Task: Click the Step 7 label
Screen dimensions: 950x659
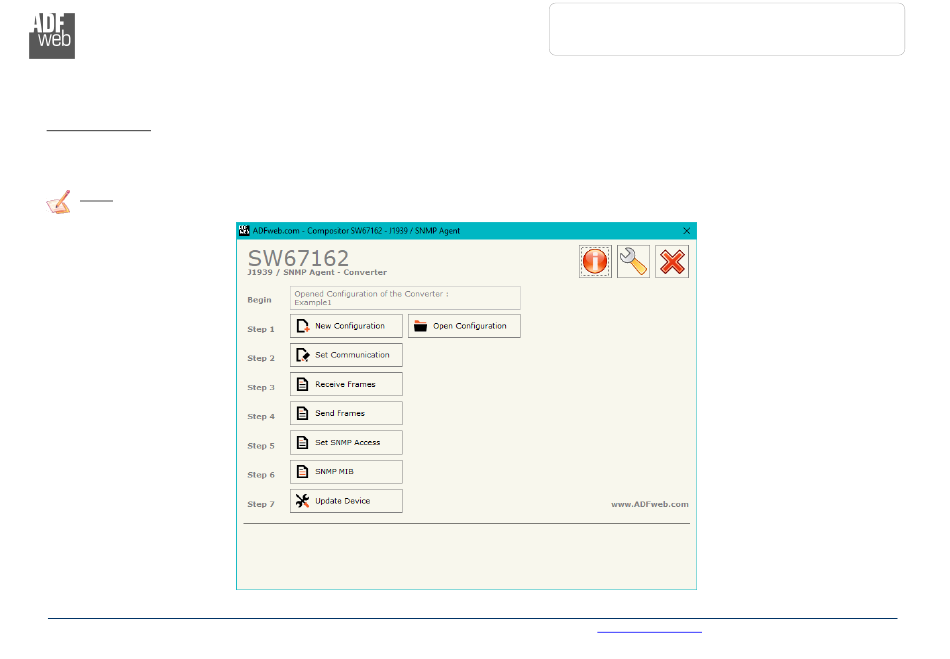Action: tap(261, 505)
